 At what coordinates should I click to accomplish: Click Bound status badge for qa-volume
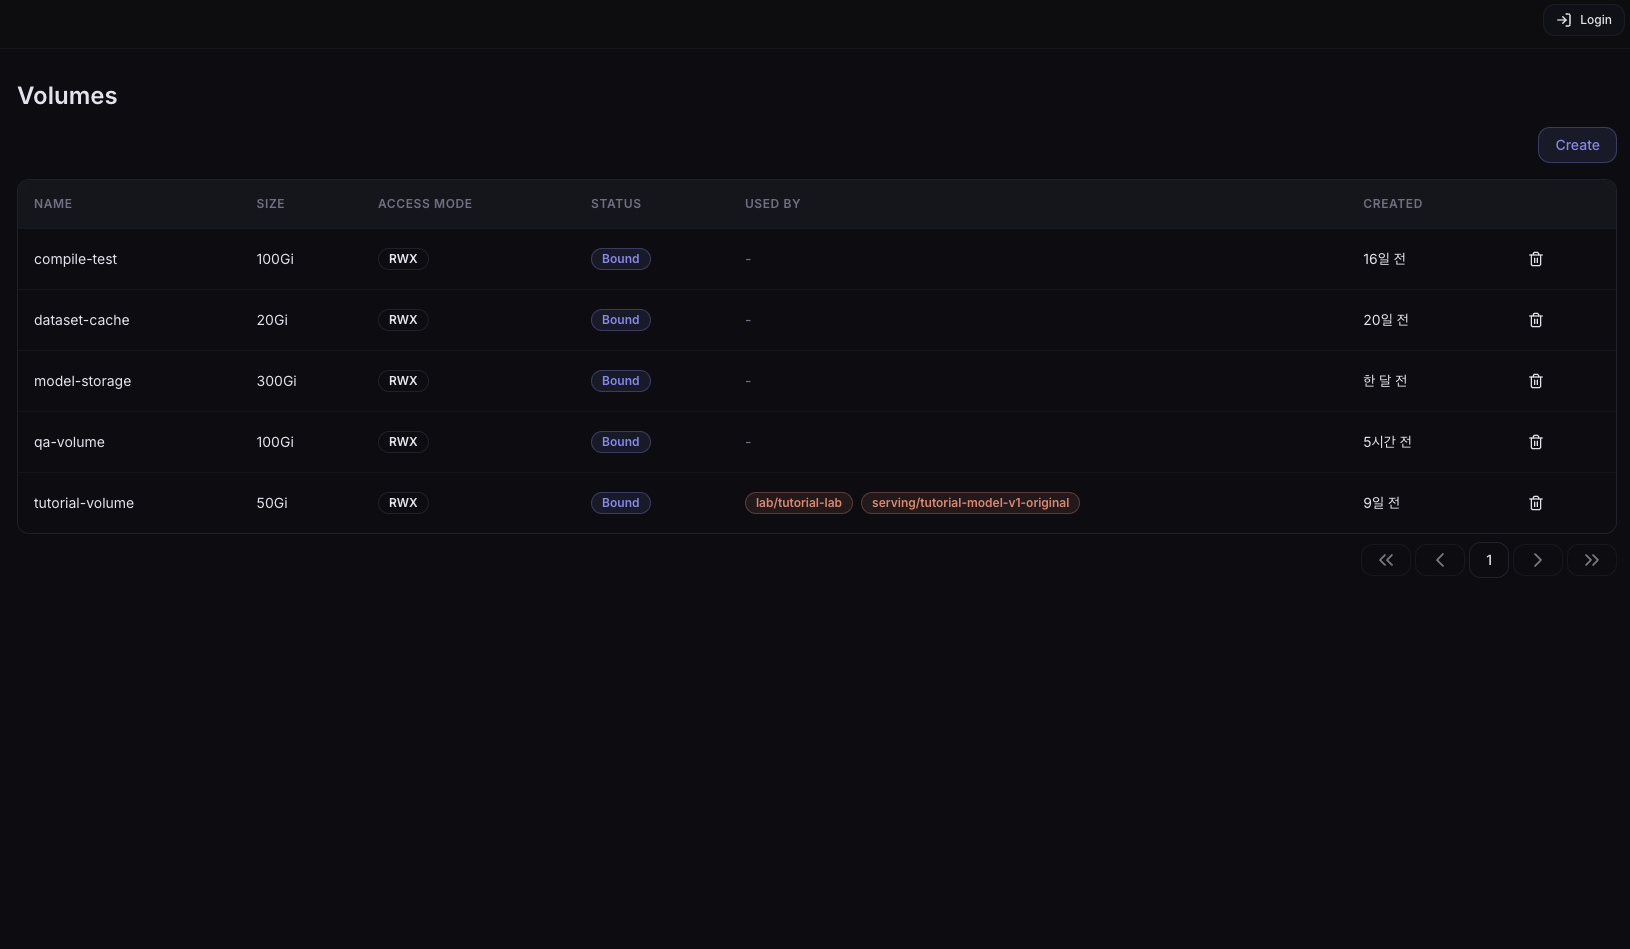[x=621, y=442]
